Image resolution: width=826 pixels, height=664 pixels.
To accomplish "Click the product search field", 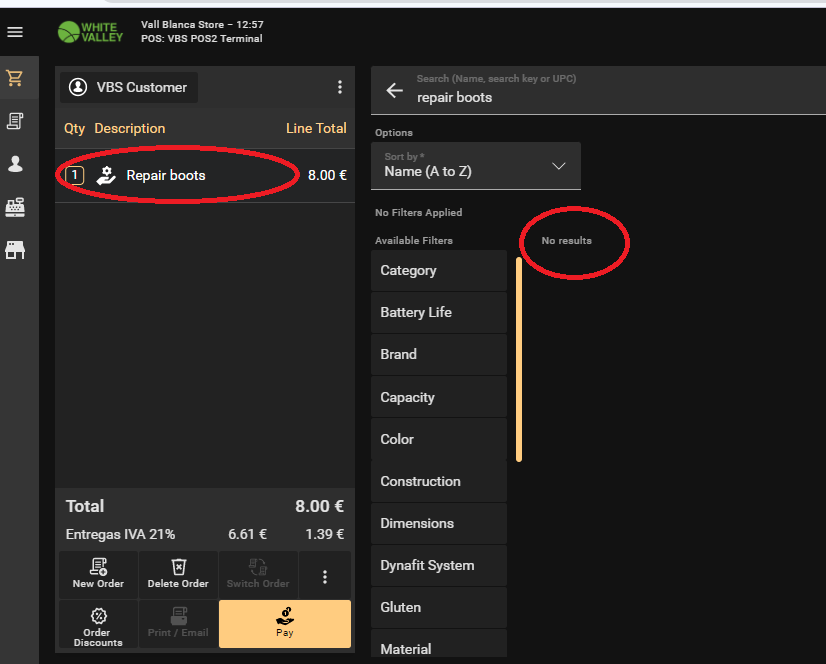I will (600, 97).
